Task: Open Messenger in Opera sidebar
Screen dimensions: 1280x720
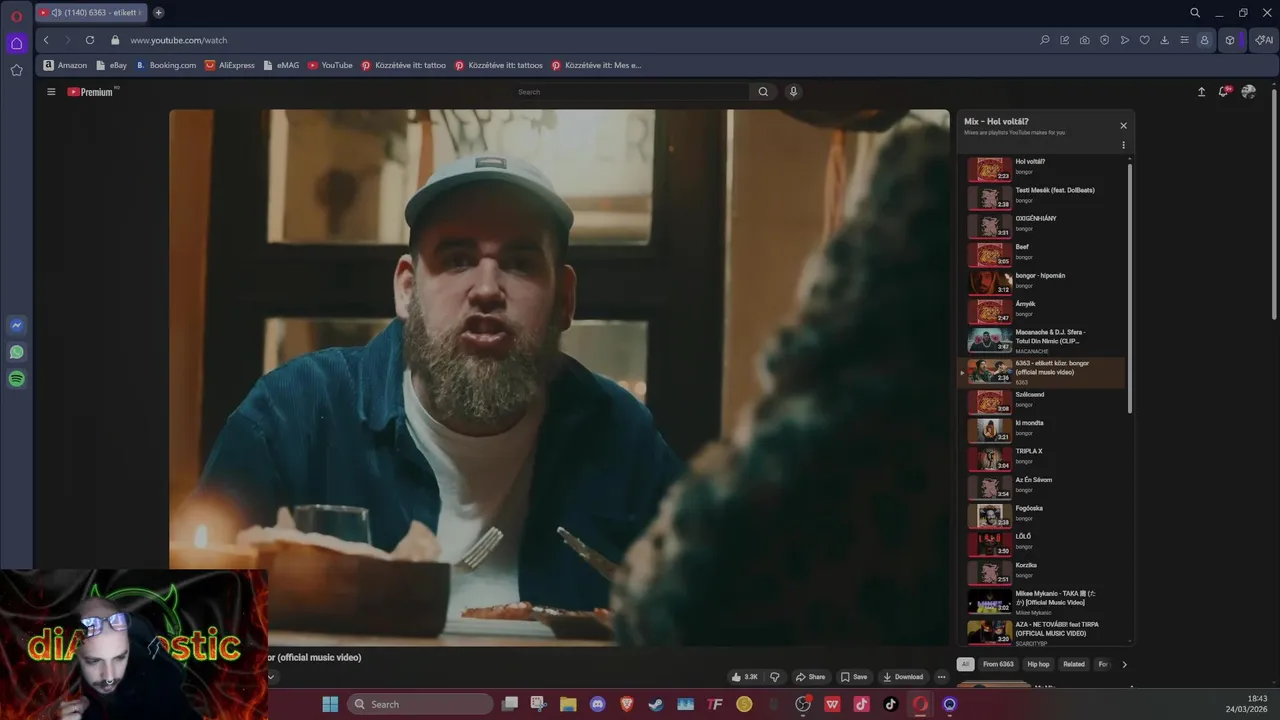Action: (16, 325)
